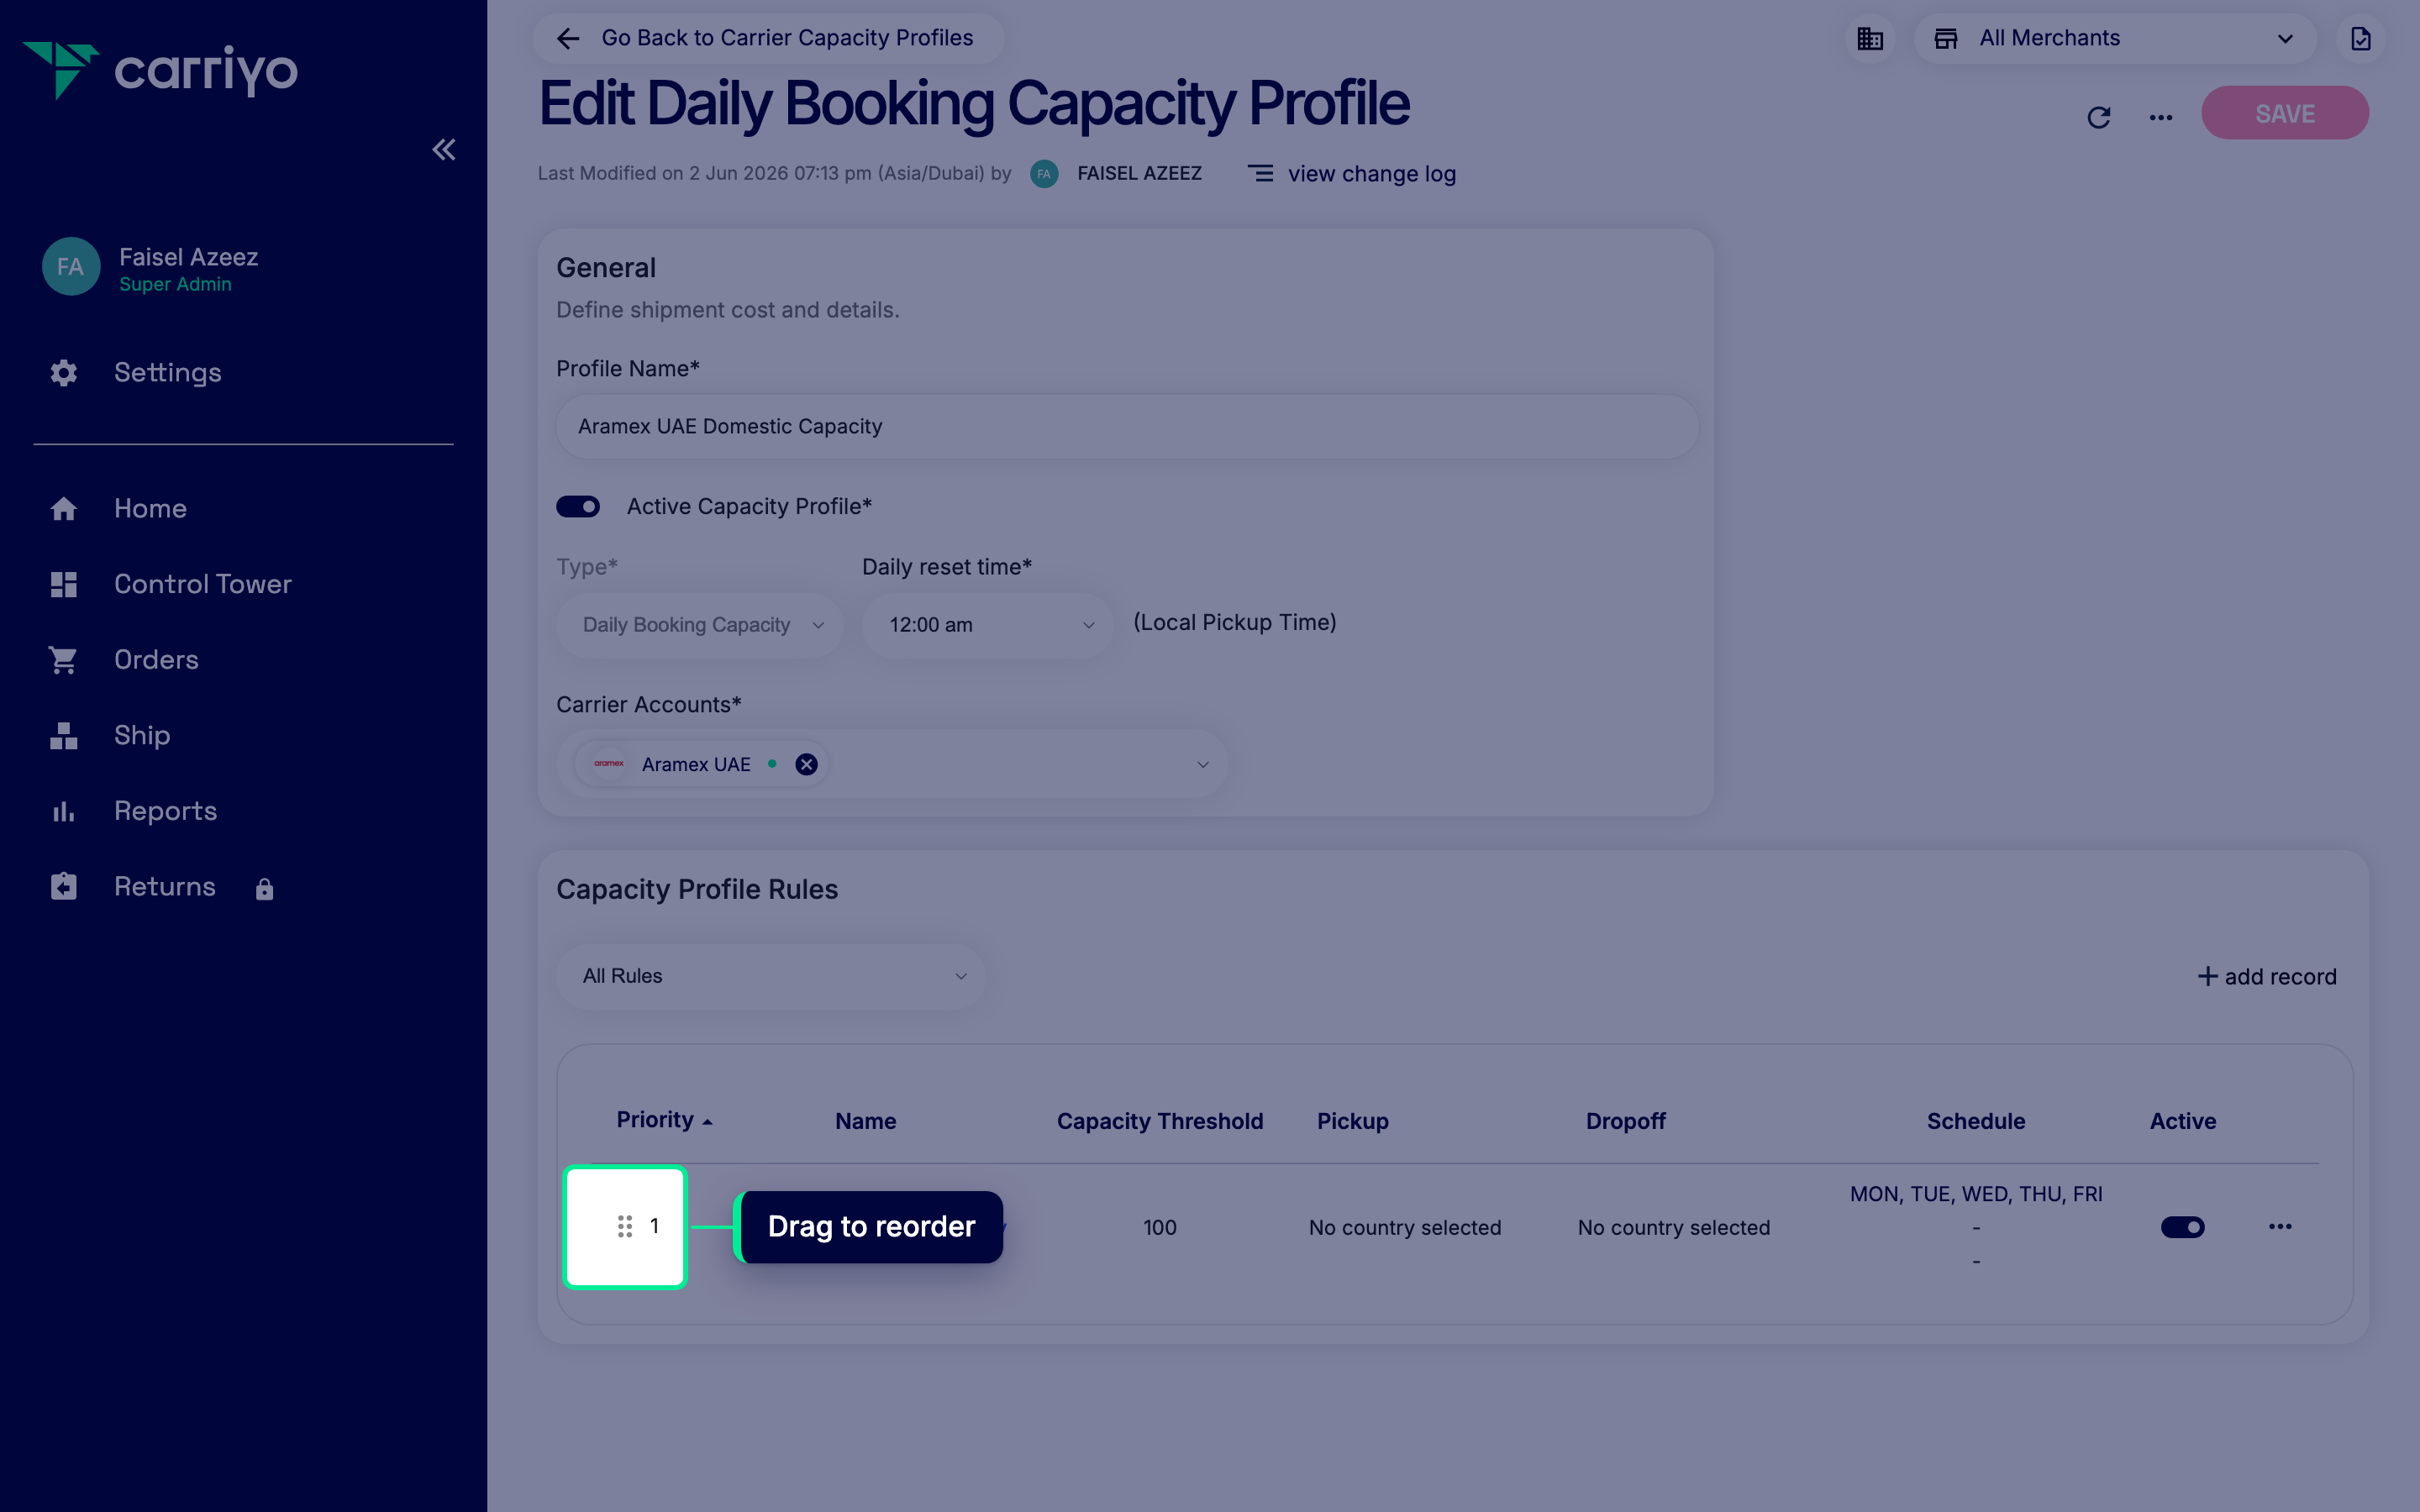Click the Aramex logo in chip

tap(609, 764)
